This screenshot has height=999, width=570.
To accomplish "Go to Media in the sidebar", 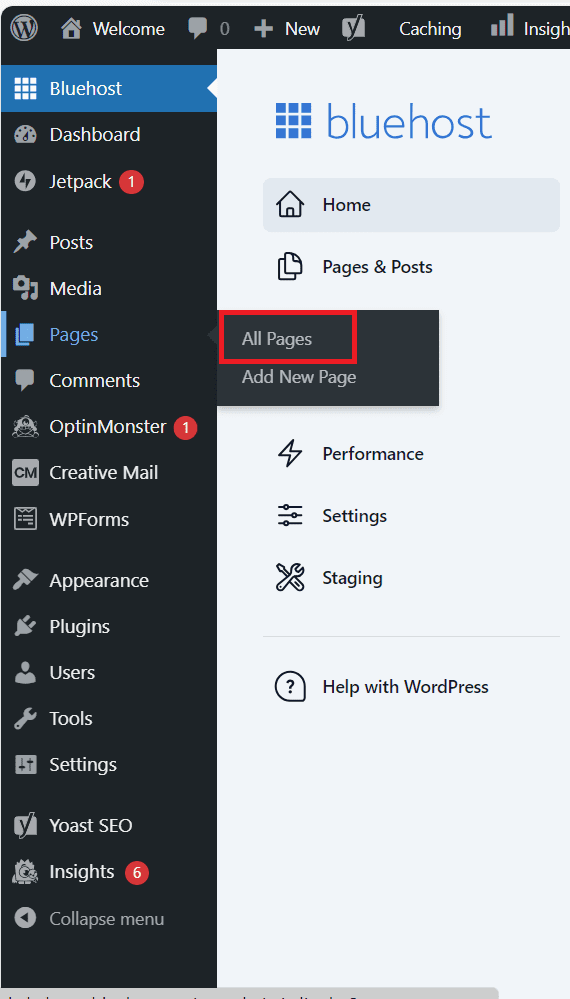I will click(x=76, y=289).
